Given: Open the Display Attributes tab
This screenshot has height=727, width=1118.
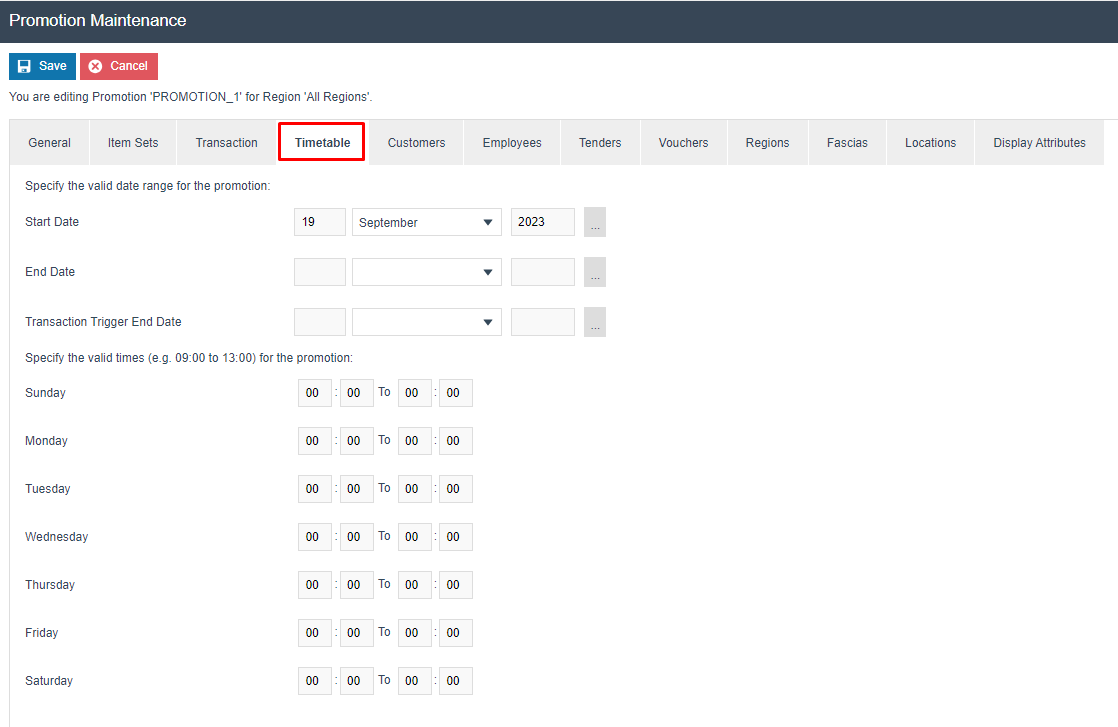Looking at the screenshot, I should click(x=1039, y=143).
